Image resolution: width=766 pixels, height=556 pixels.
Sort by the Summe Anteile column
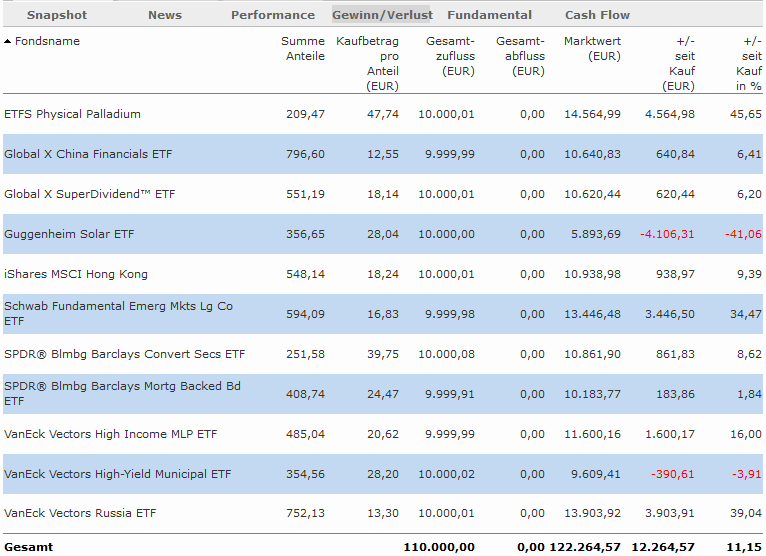pyautogui.click(x=305, y=49)
